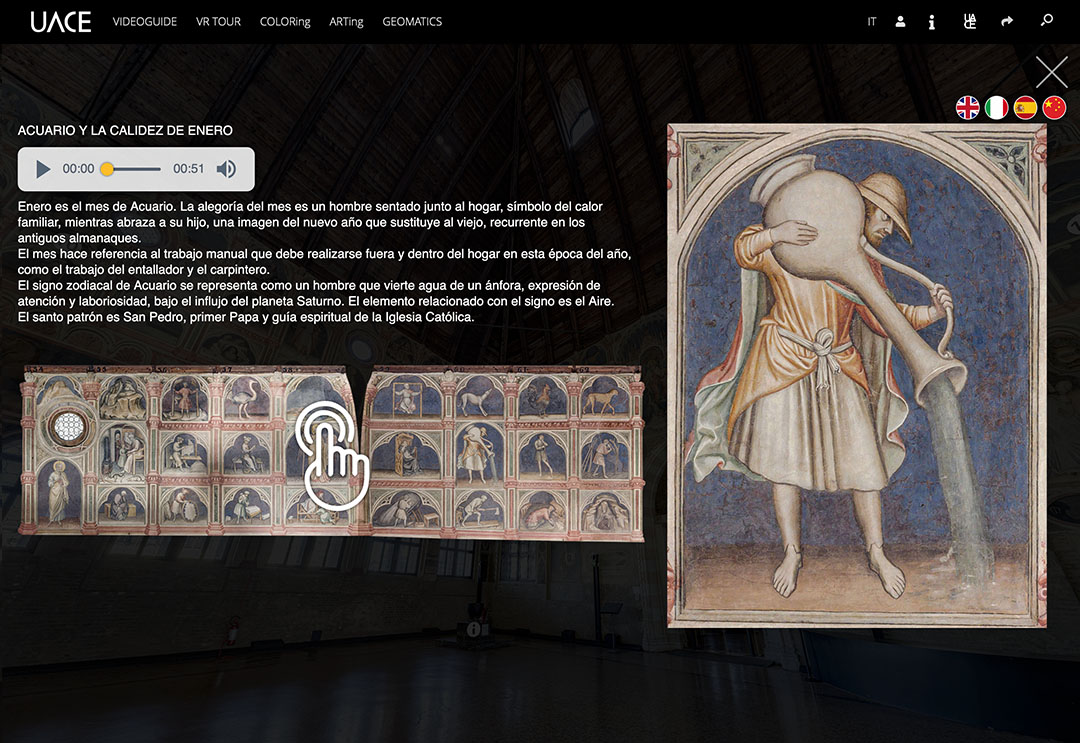Click the UACE logo home link

tap(60, 21)
